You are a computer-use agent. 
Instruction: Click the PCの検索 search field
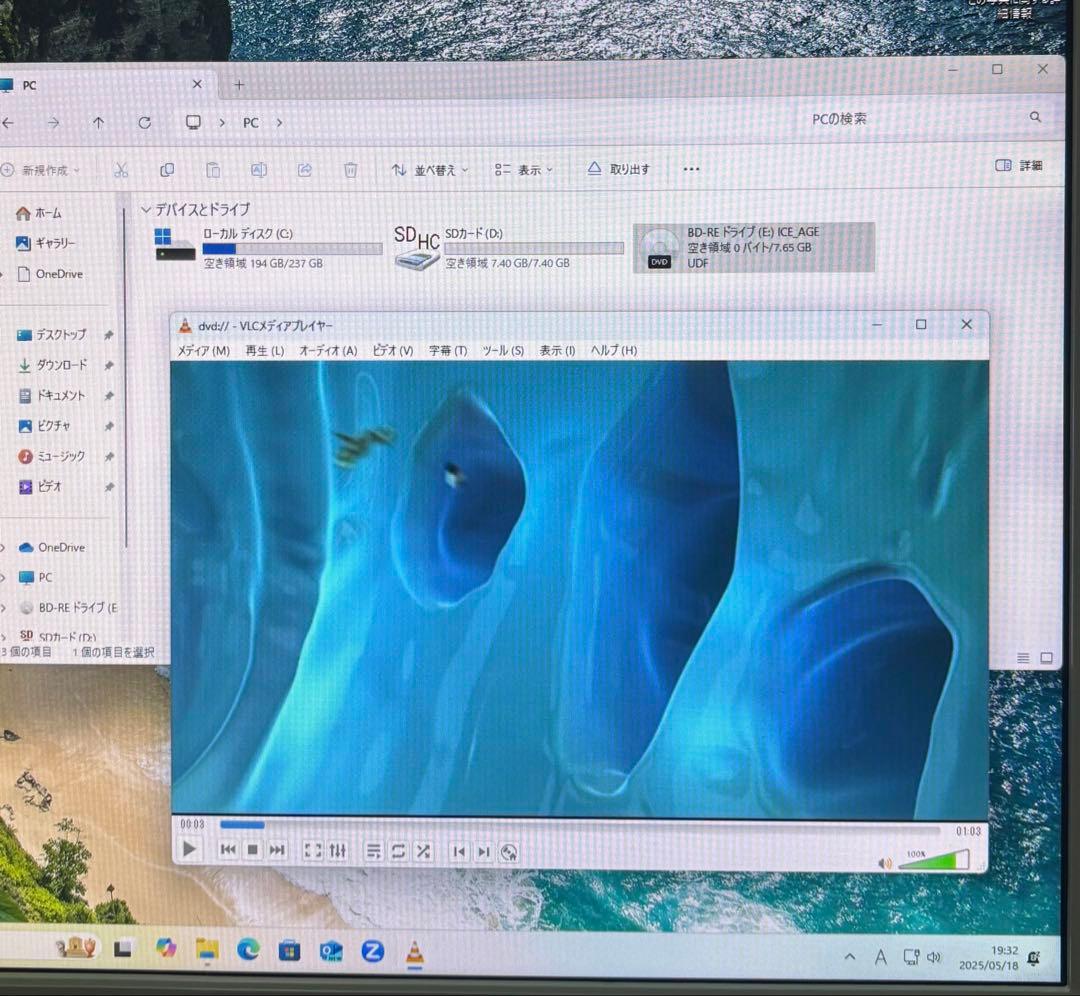pos(915,119)
